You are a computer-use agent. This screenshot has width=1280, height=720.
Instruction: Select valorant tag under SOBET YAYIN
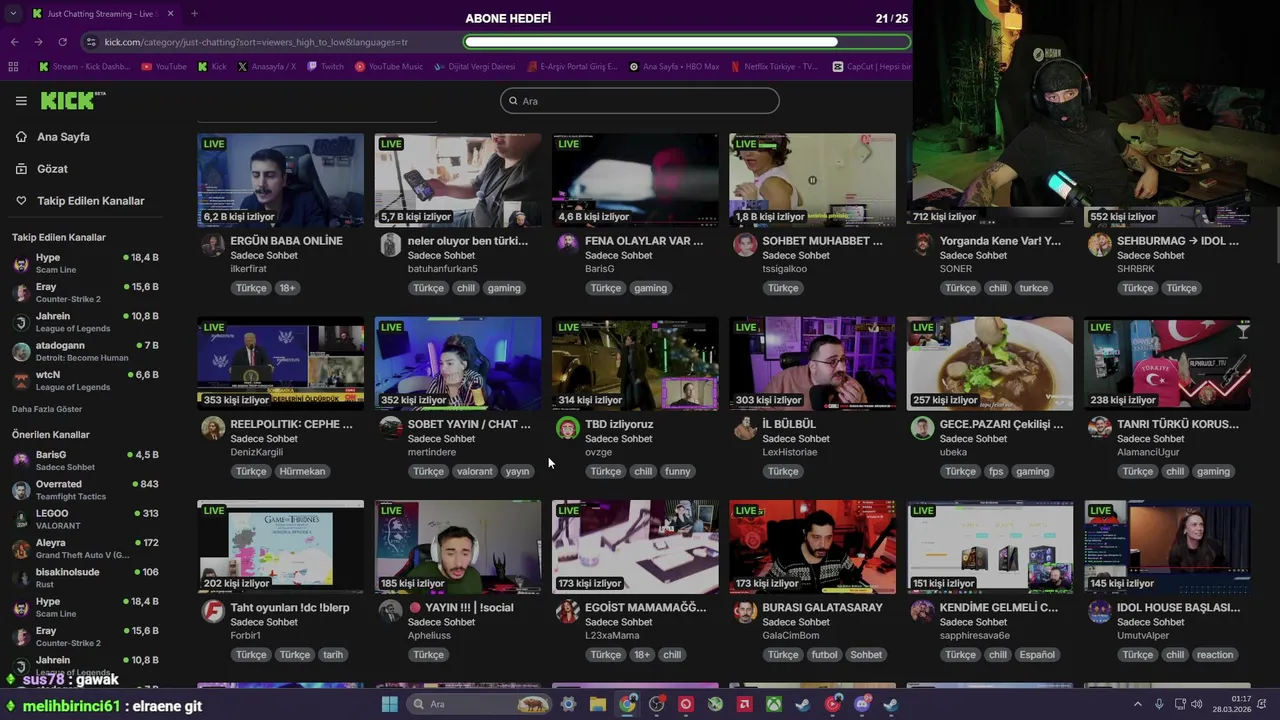point(474,472)
